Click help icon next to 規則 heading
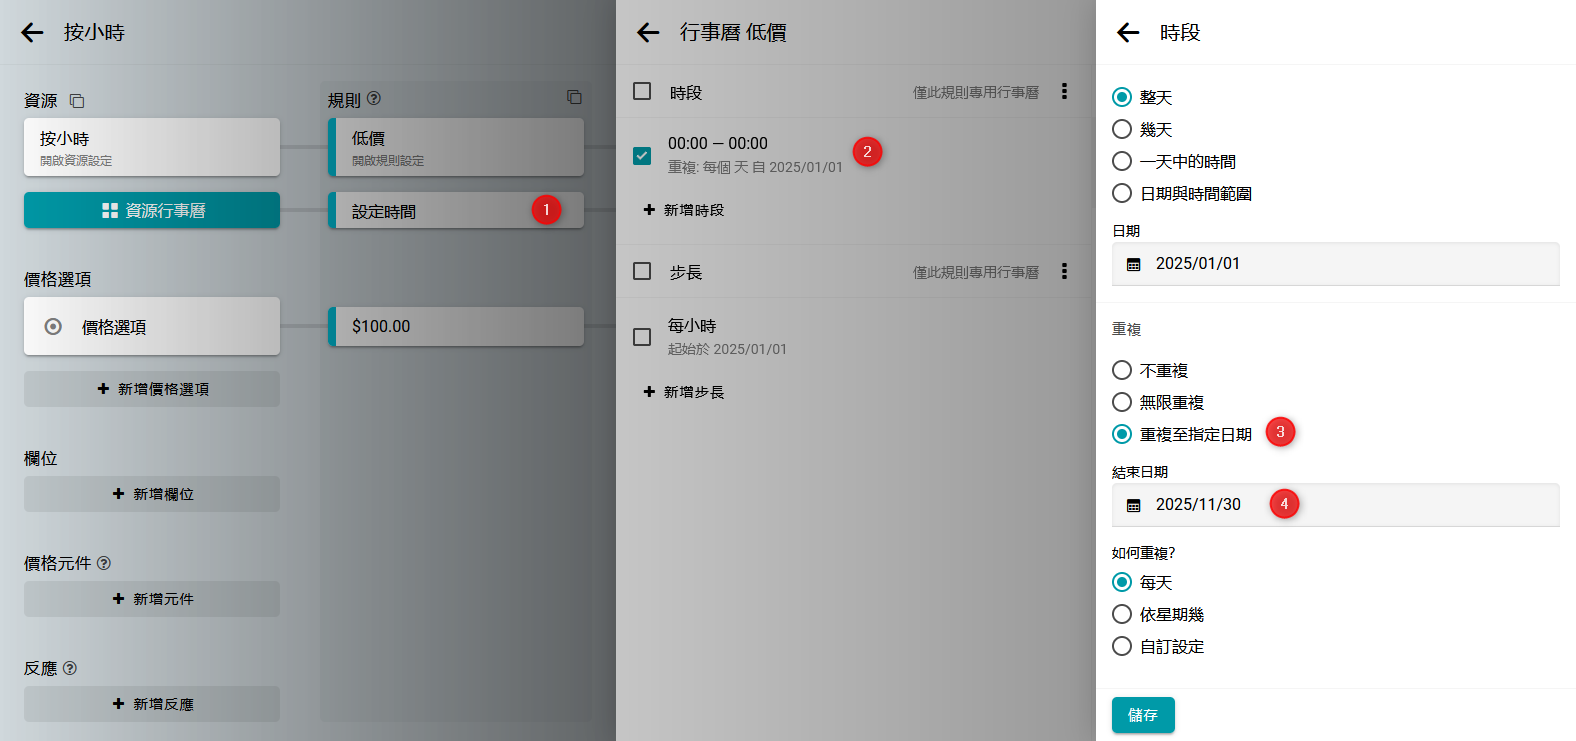The width and height of the screenshot is (1576, 741). coord(374,99)
